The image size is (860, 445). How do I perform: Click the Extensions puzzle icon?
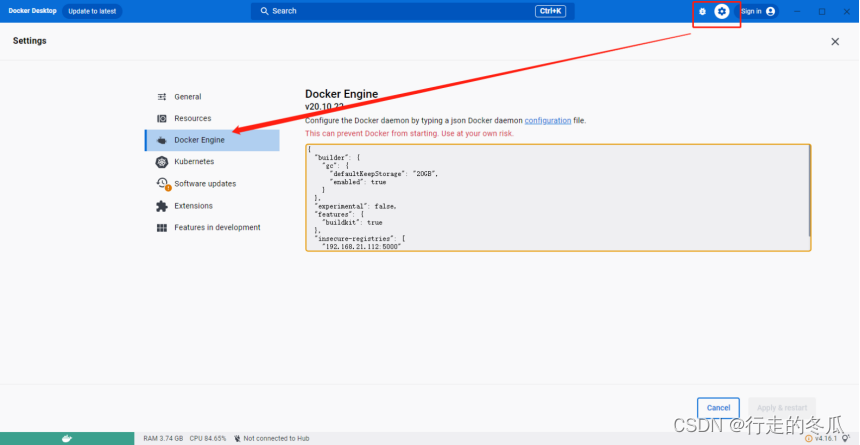pyautogui.click(x=162, y=206)
